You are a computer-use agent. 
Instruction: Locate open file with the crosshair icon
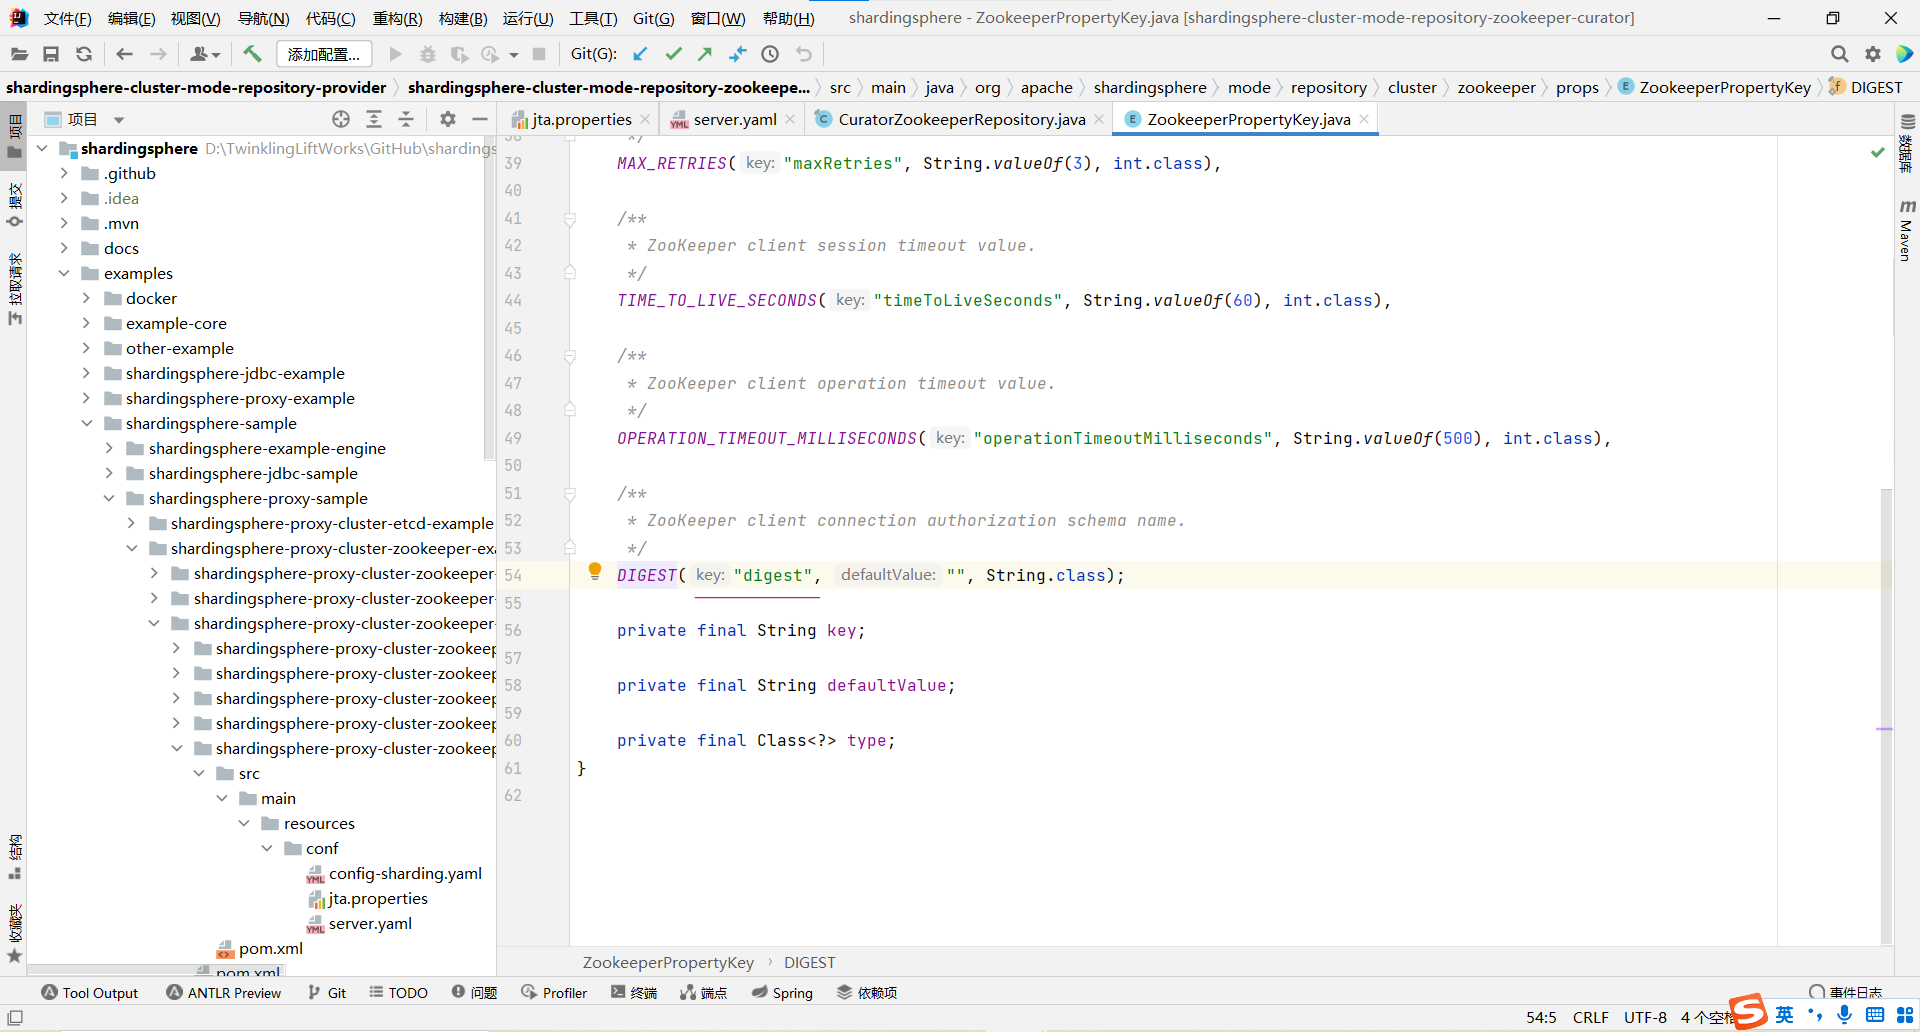(x=340, y=119)
